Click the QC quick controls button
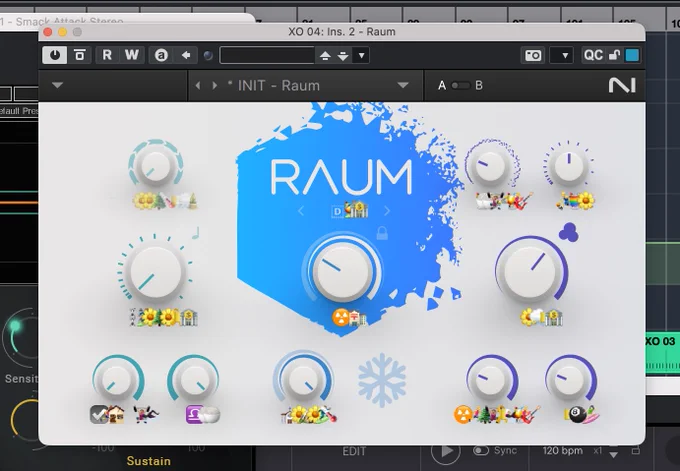This screenshot has width=680, height=471. tap(593, 55)
